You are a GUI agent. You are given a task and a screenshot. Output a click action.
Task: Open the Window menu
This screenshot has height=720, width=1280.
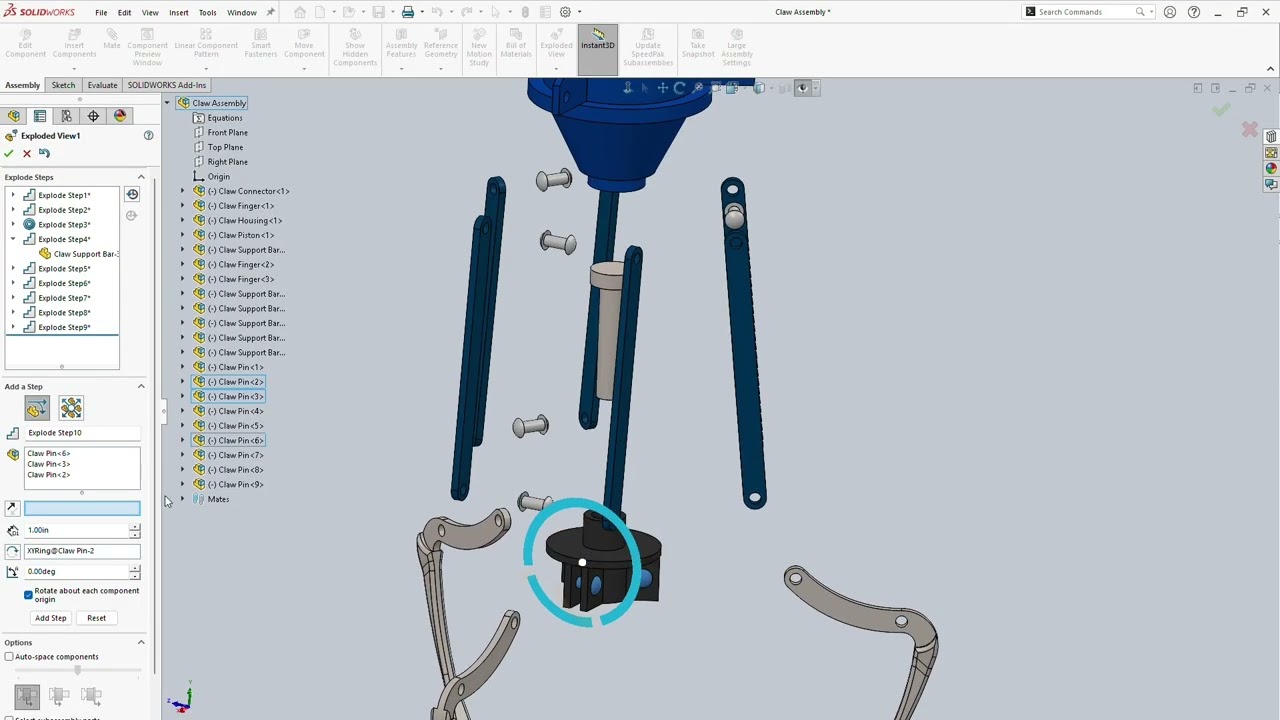[x=241, y=12]
